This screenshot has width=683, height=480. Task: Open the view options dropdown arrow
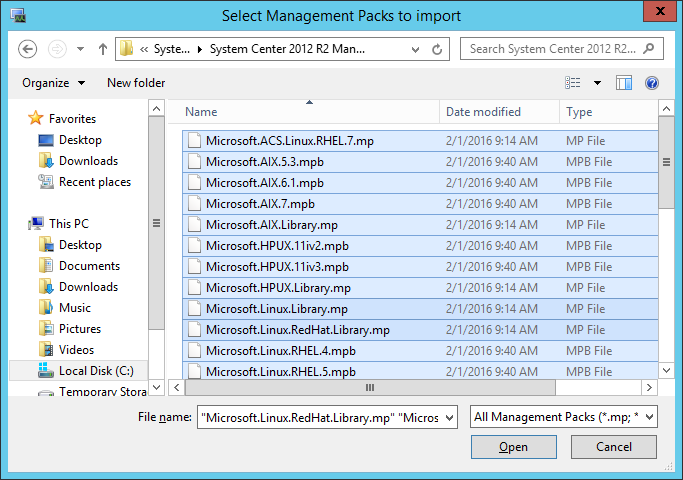point(597,83)
